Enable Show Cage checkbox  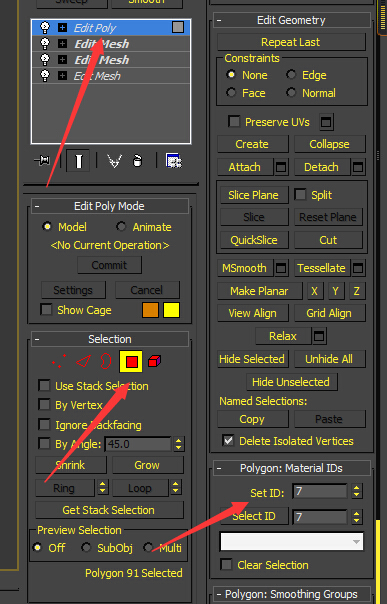point(46,309)
